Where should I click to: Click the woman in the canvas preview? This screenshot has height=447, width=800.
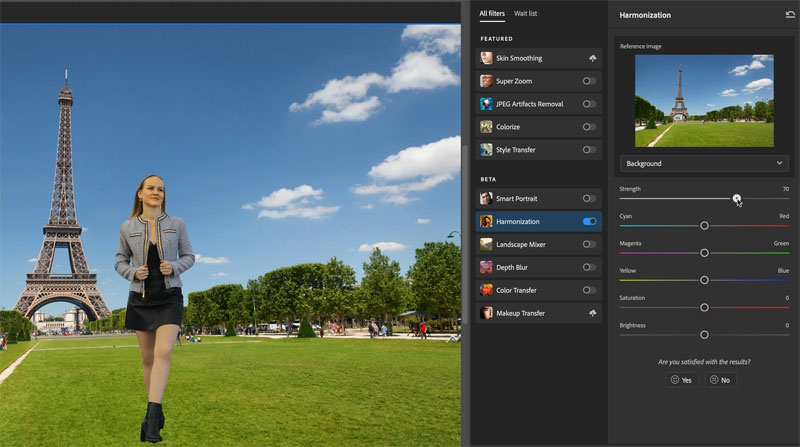[154, 306]
